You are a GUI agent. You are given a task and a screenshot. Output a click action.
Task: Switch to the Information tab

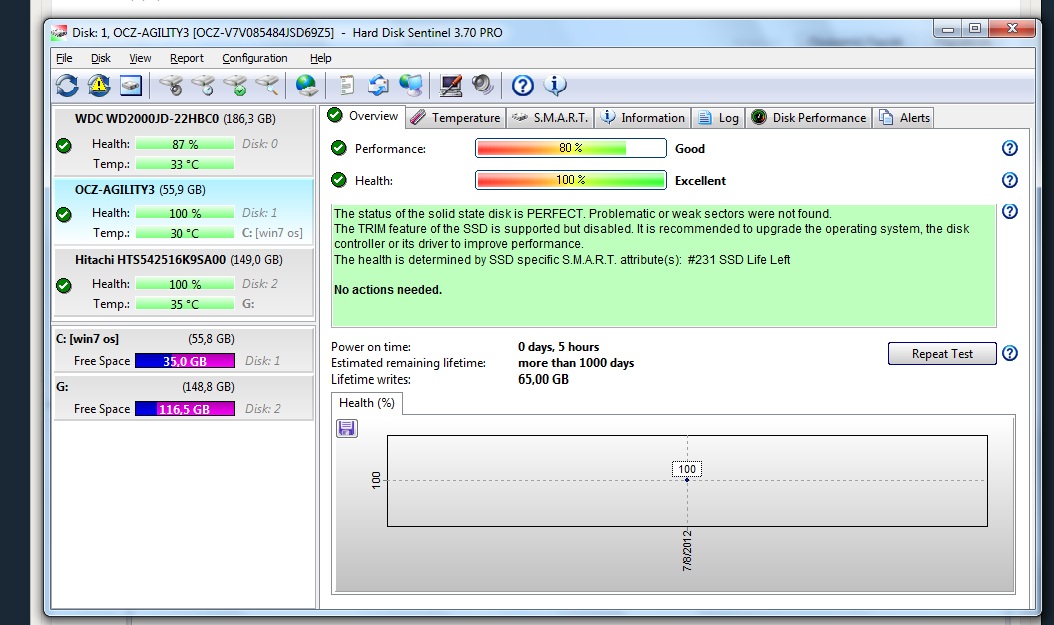coord(642,118)
